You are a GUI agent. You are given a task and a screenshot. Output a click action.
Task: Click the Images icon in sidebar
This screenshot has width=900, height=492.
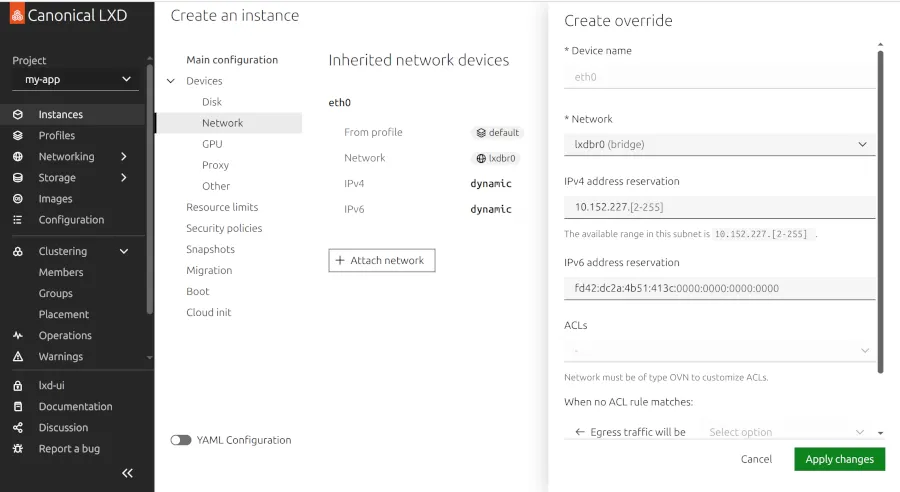[18, 199]
